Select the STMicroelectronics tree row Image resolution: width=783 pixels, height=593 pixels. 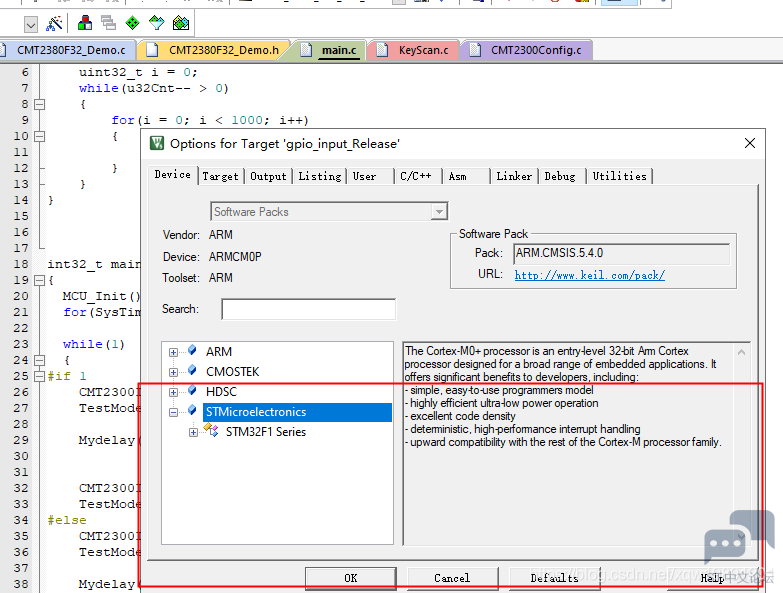click(x=298, y=412)
